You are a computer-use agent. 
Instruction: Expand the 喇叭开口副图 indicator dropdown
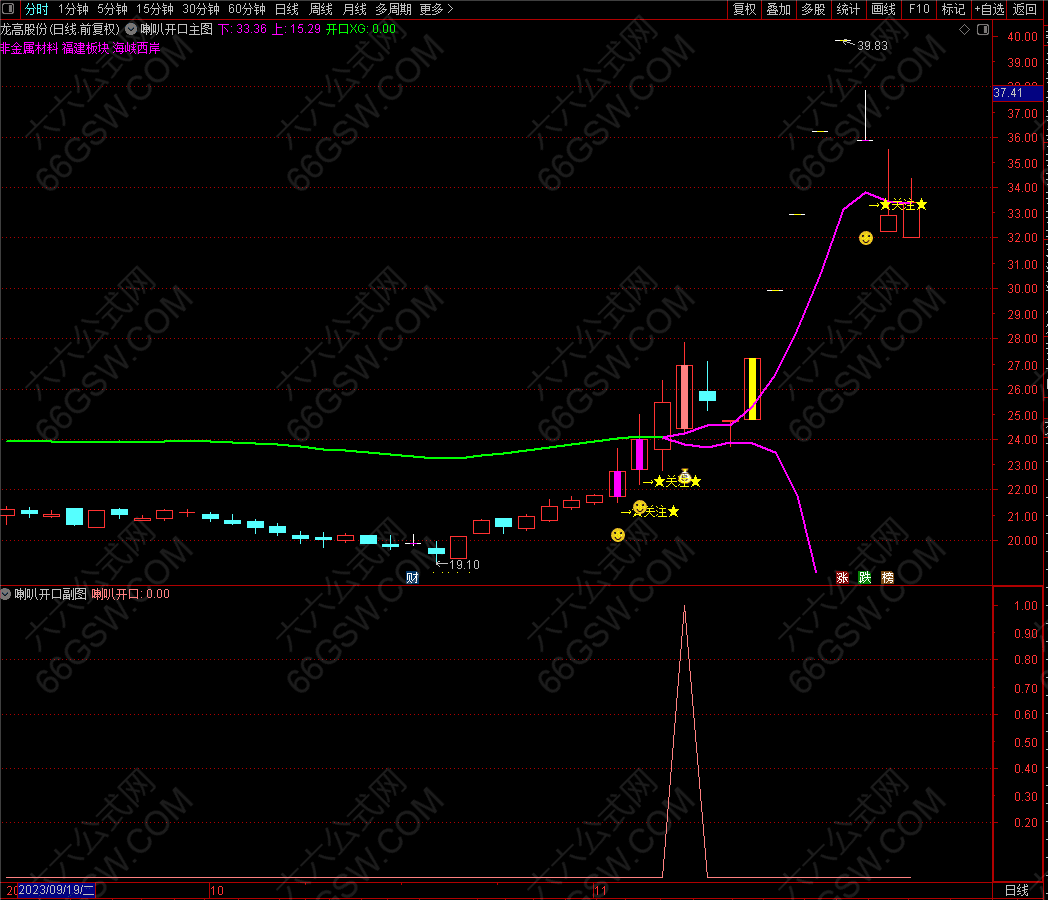click(x=6, y=594)
